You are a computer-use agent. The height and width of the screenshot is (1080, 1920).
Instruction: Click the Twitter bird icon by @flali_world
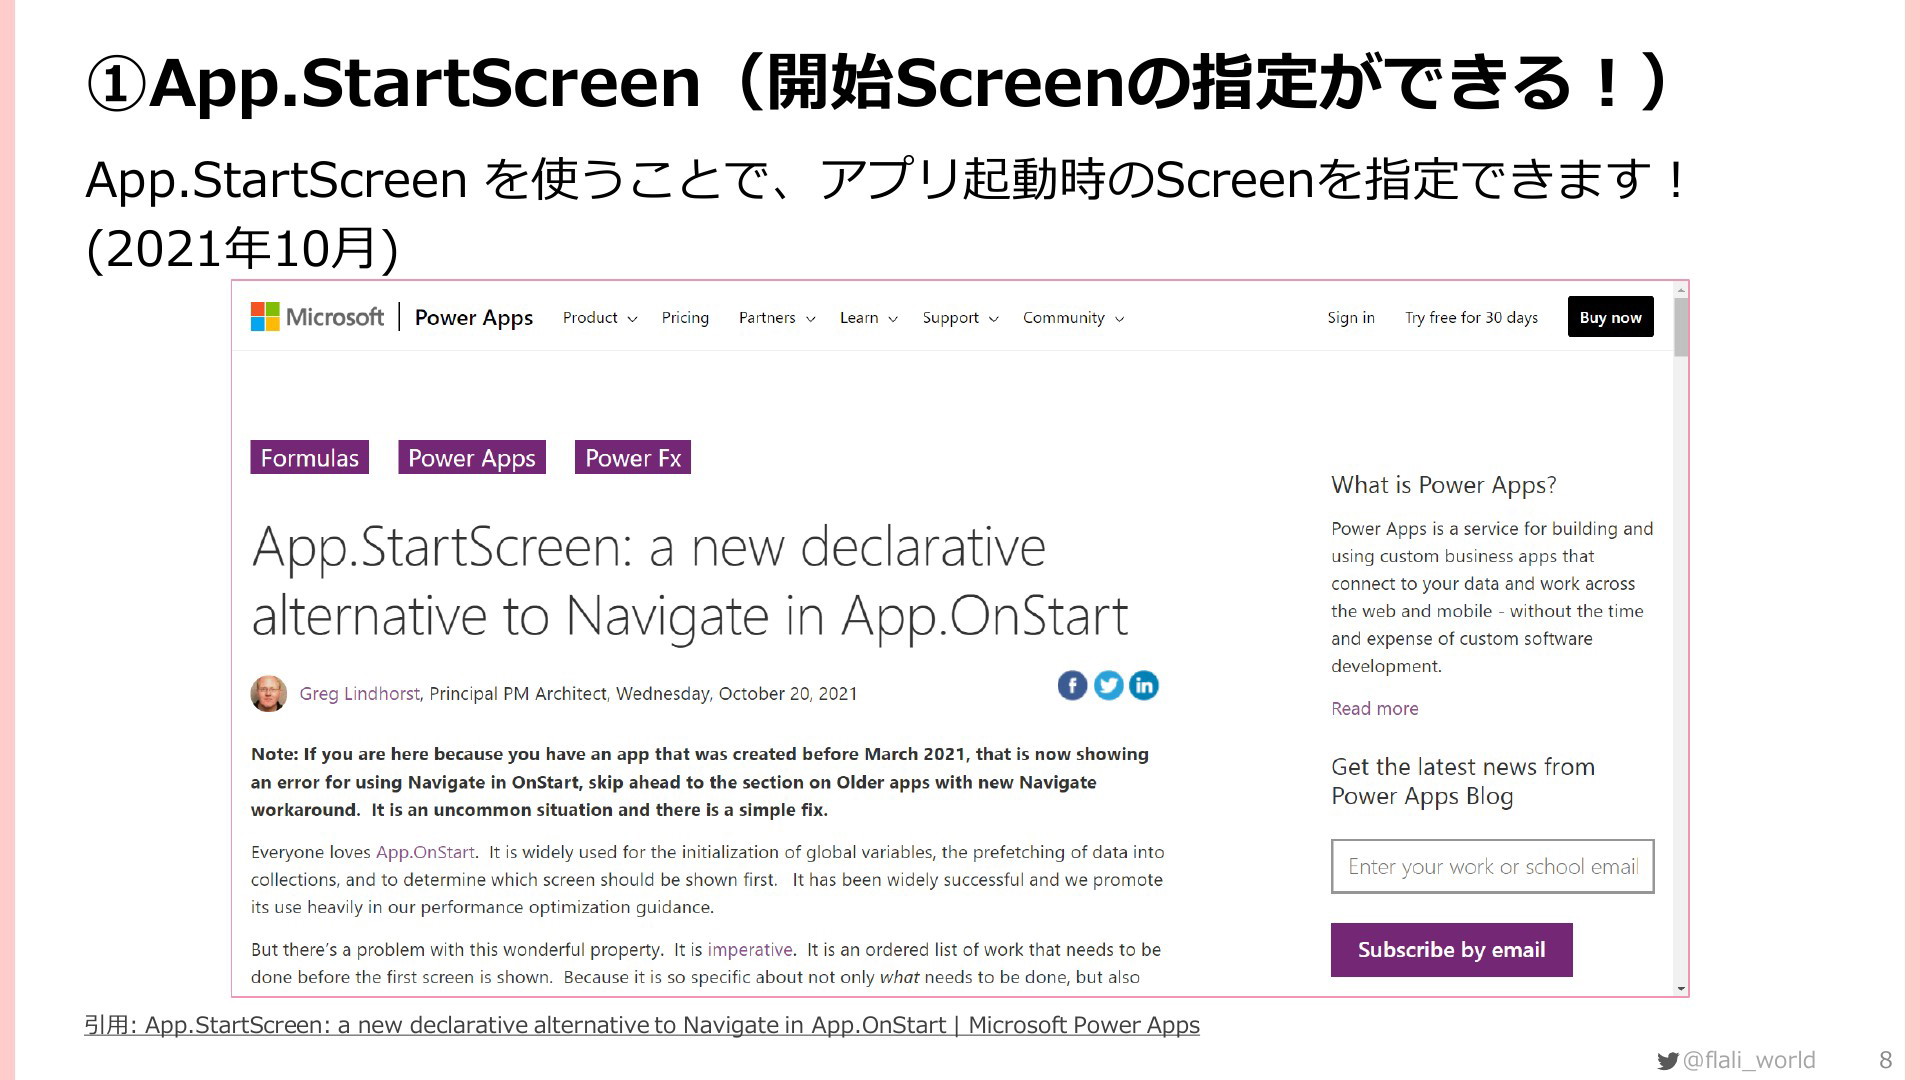pyautogui.click(x=1667, y=1061)
